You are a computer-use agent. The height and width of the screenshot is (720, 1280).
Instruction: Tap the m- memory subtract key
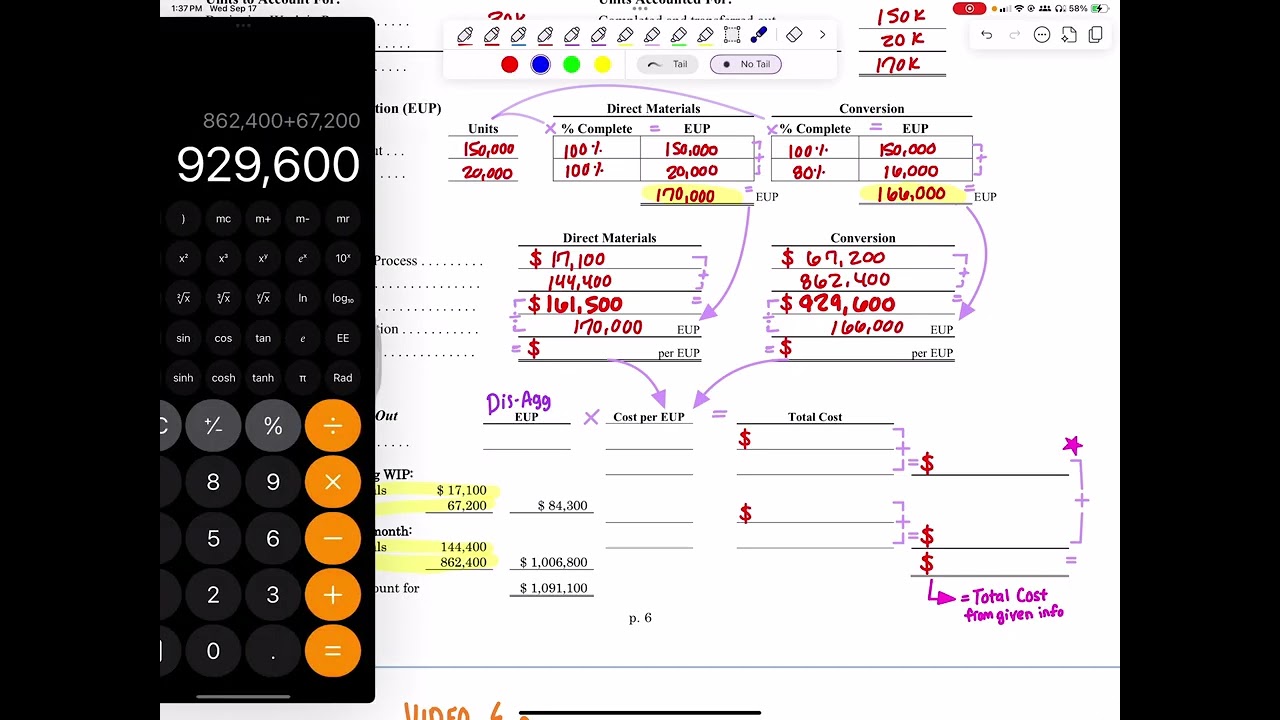tap(303, 219)
